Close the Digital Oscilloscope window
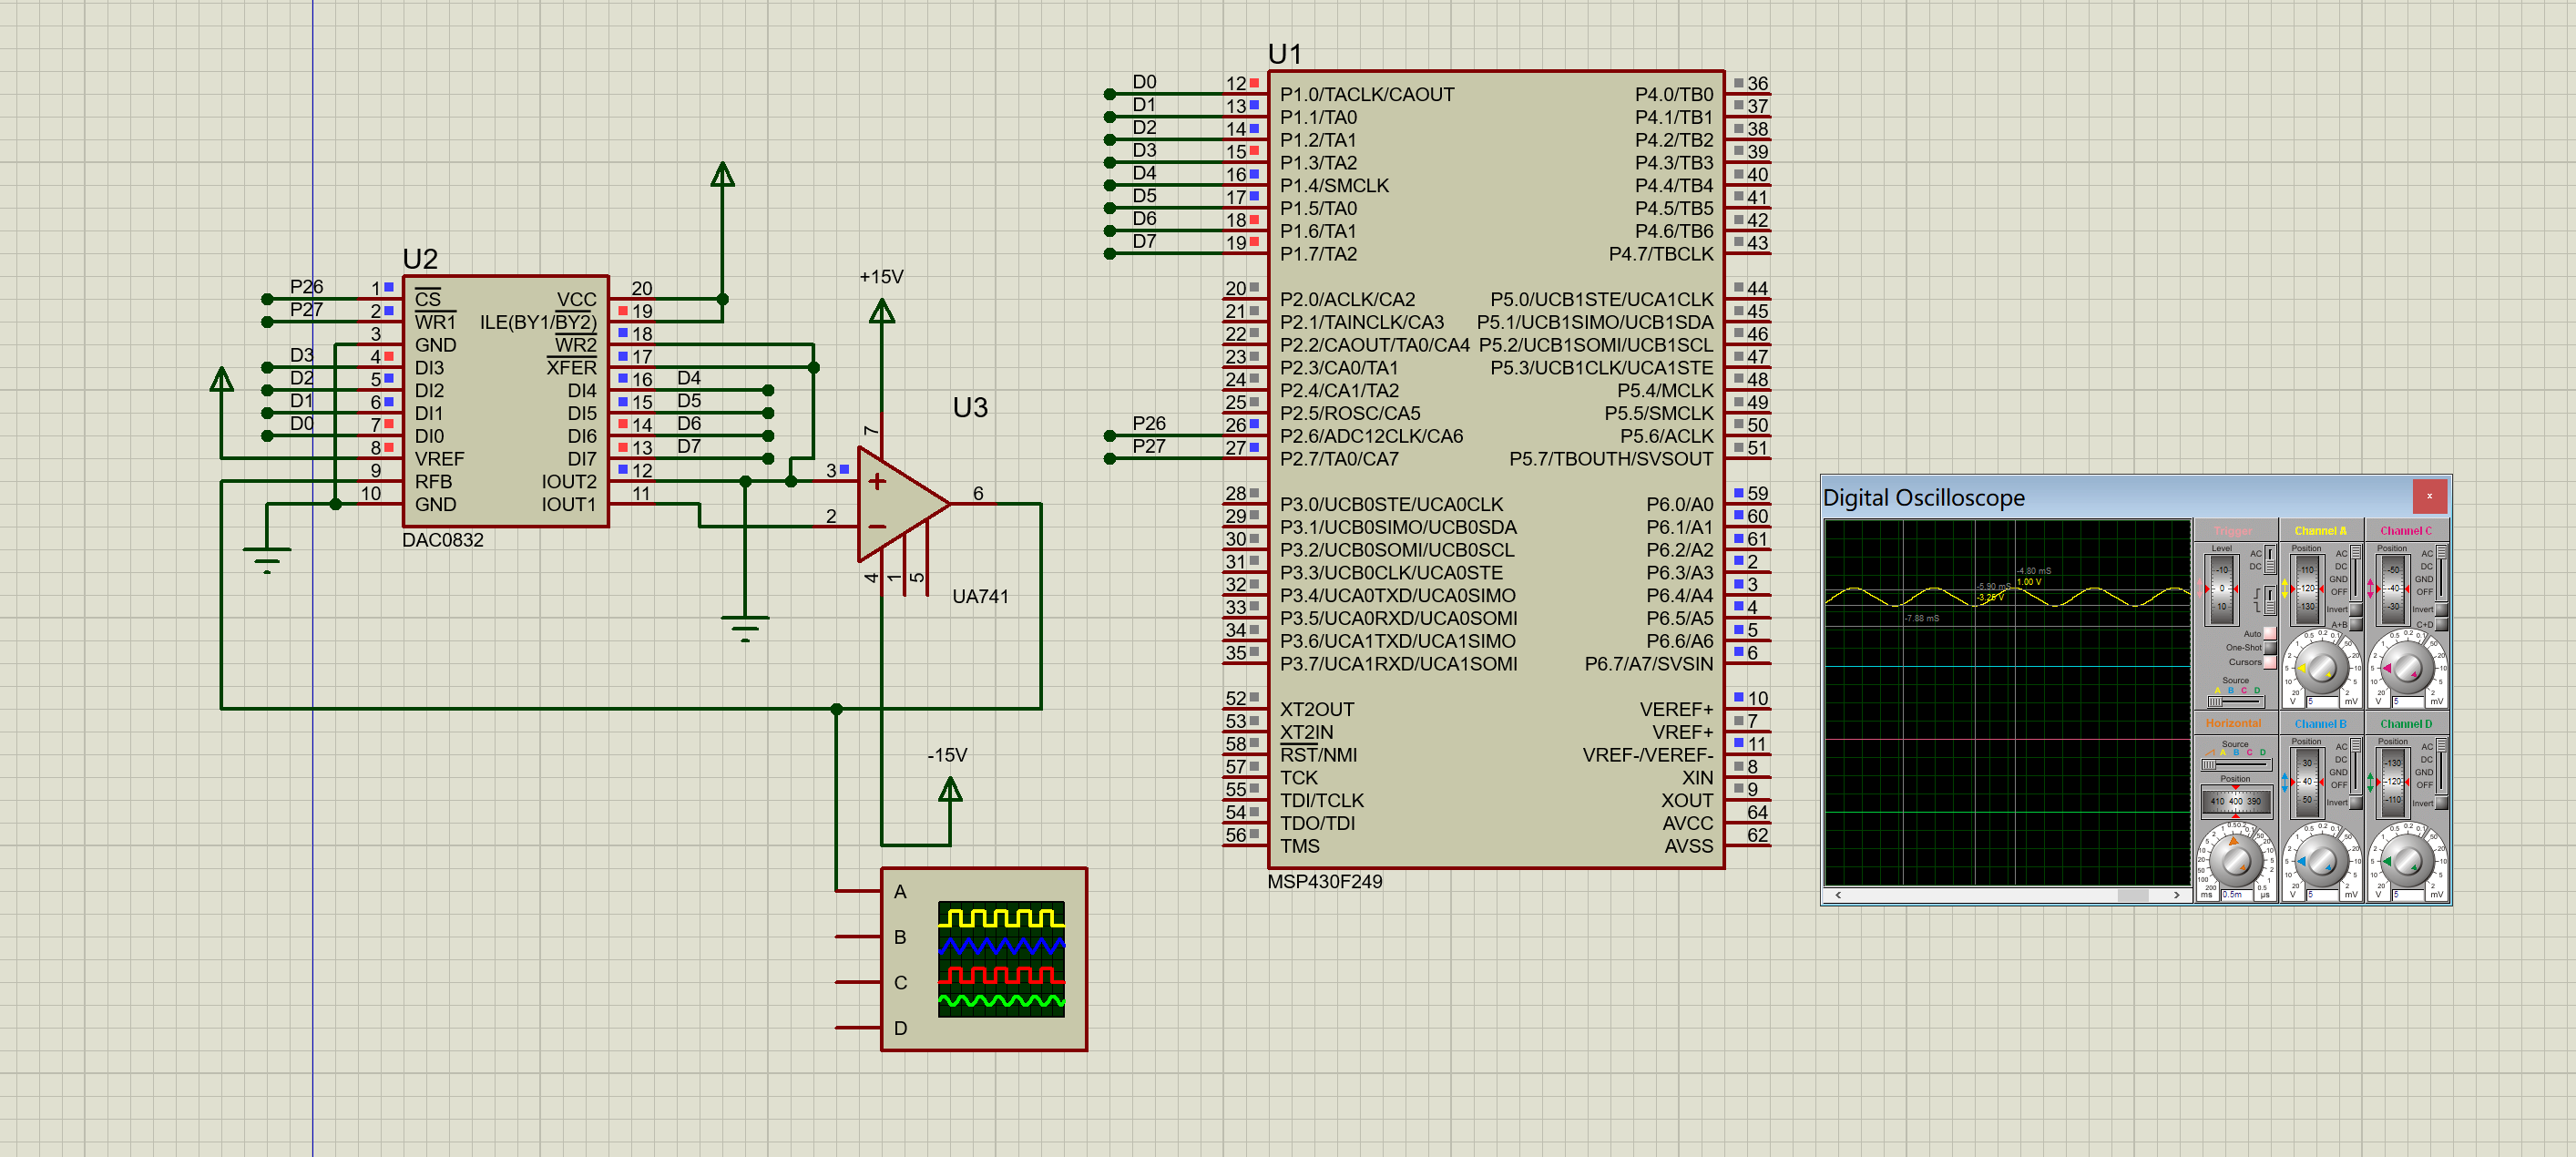Viewport: 2576px width, 1157px height. (x=2429, y=496)
